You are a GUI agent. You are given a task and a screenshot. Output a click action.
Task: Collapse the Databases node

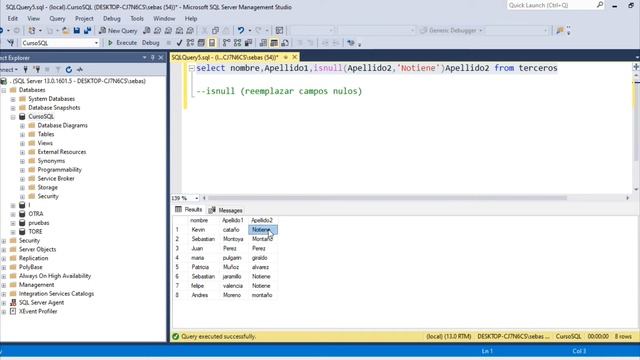(4, 90)
